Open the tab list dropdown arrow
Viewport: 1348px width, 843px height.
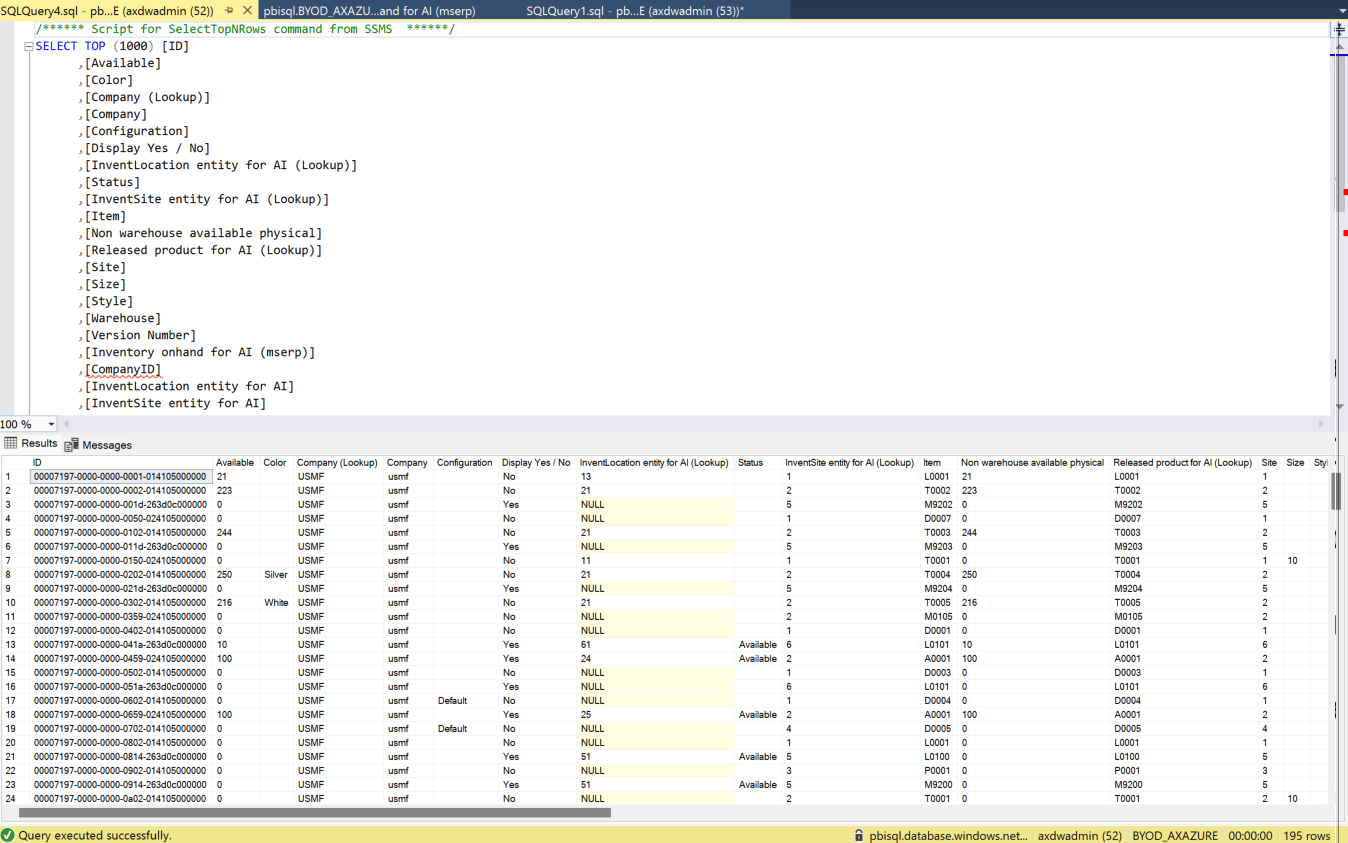tap(1342, 11)
